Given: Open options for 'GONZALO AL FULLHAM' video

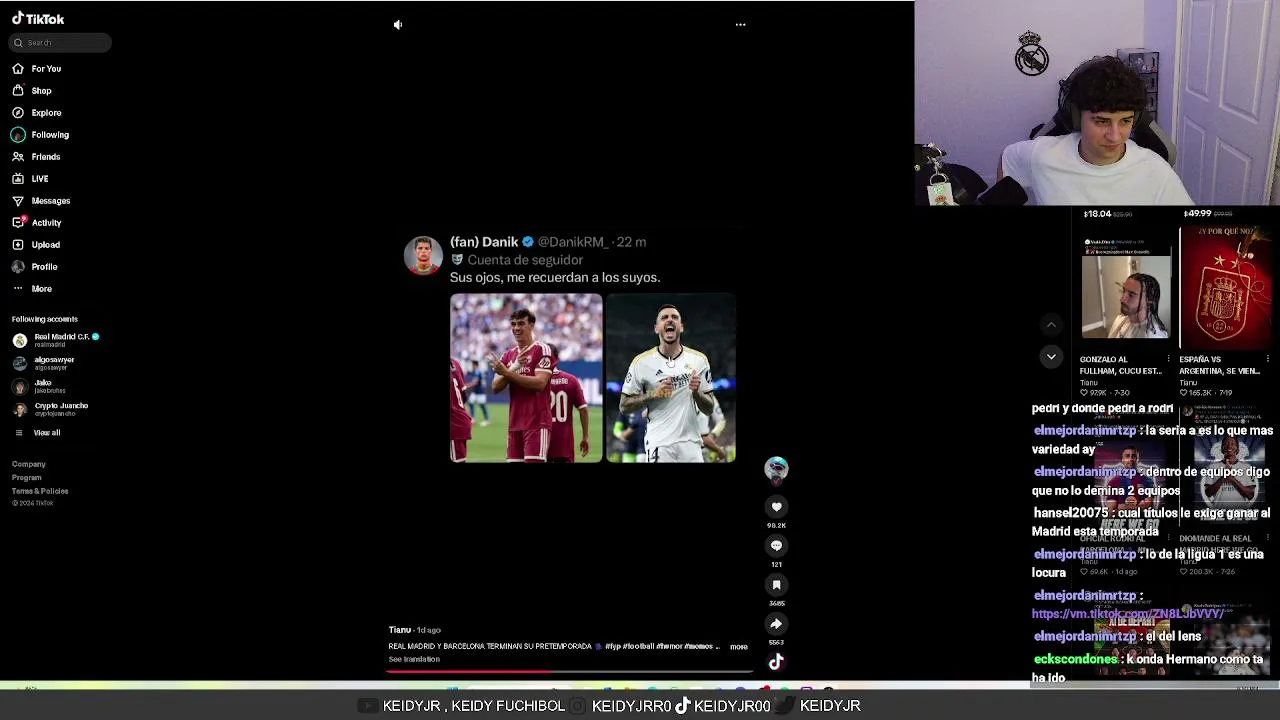Looking at the screenshot, I should [x=1168, y=359].
